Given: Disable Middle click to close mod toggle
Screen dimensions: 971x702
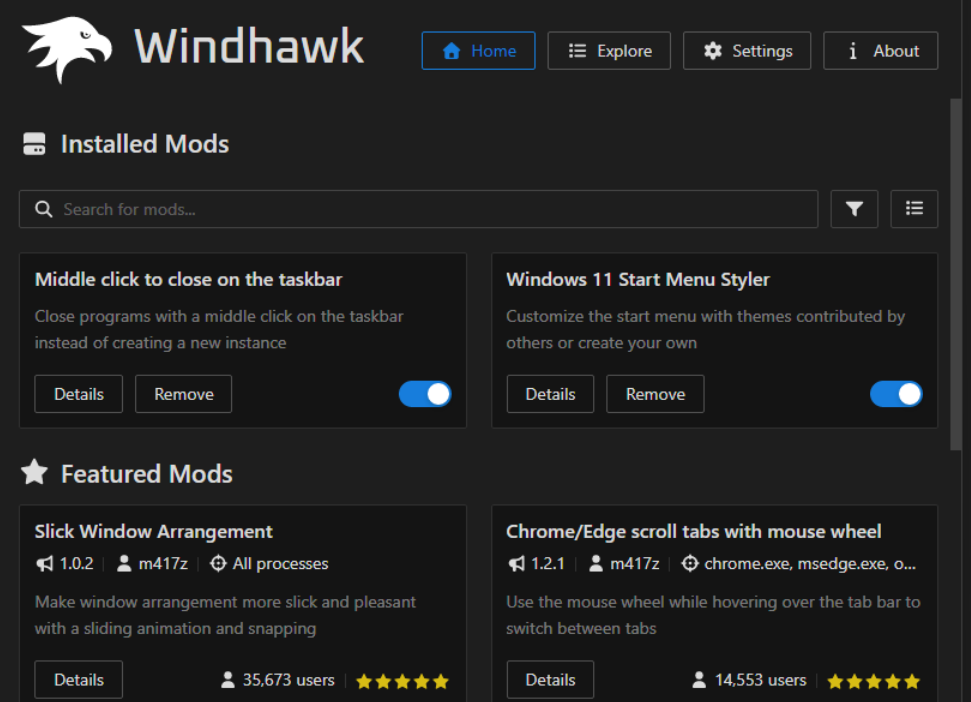Looking at the screenshot, I should coord(425,394).
